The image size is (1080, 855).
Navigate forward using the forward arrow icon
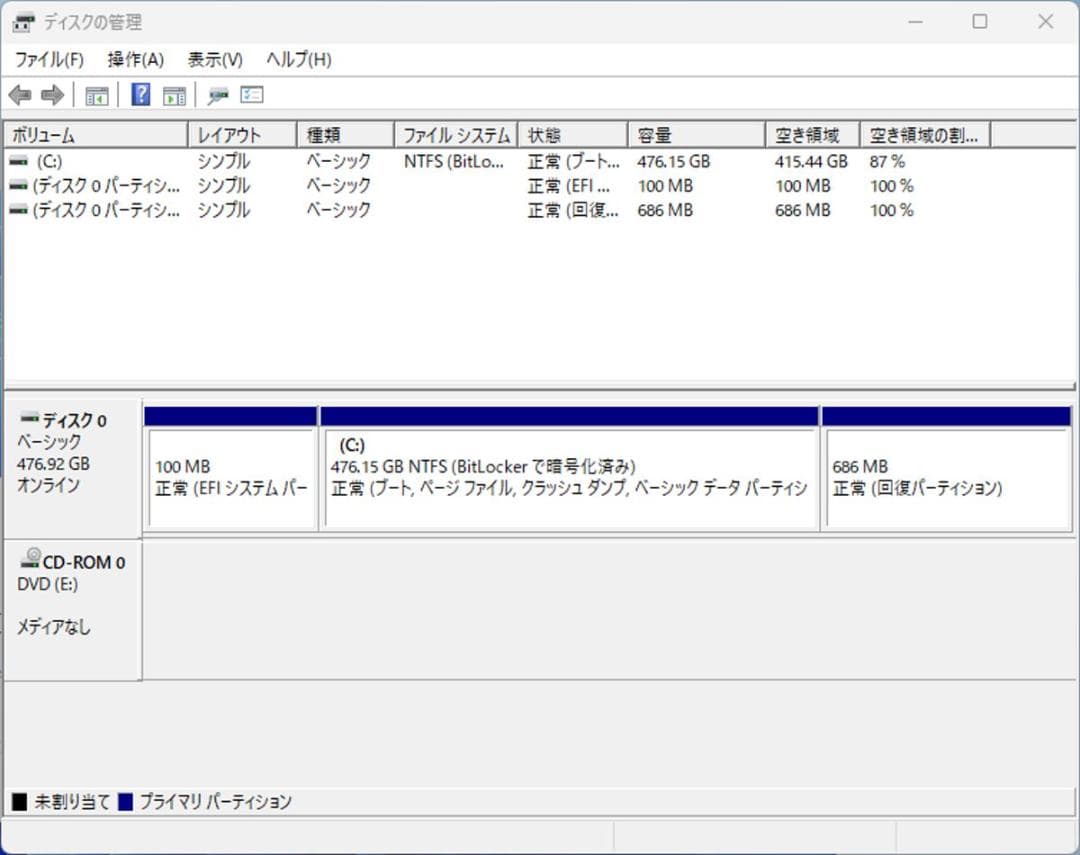tap(48, 94)
